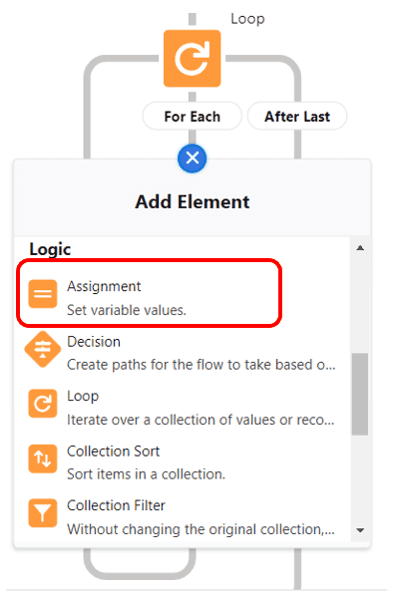Click the For Each path label

pos(192,116)
